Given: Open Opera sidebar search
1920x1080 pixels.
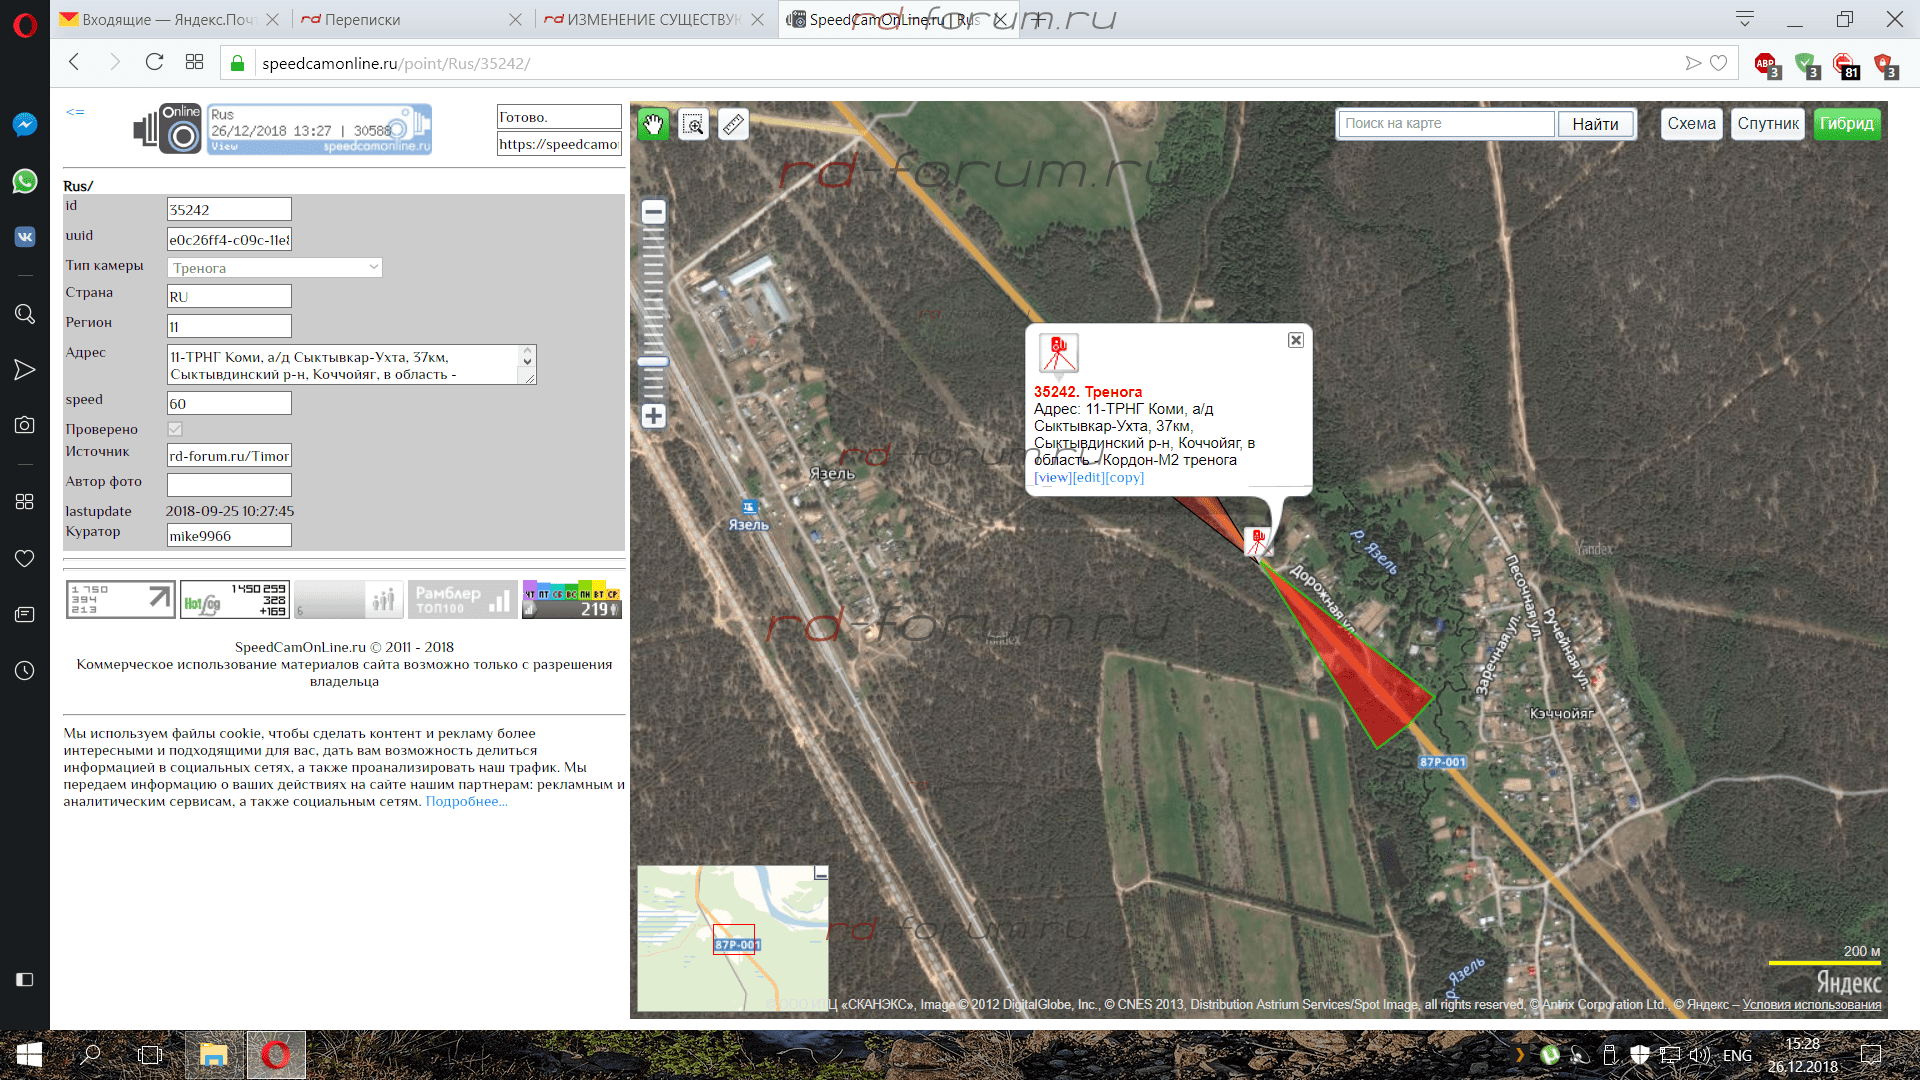Looking at the screenshot, I should pyautogui.click(x=25, y=314).
